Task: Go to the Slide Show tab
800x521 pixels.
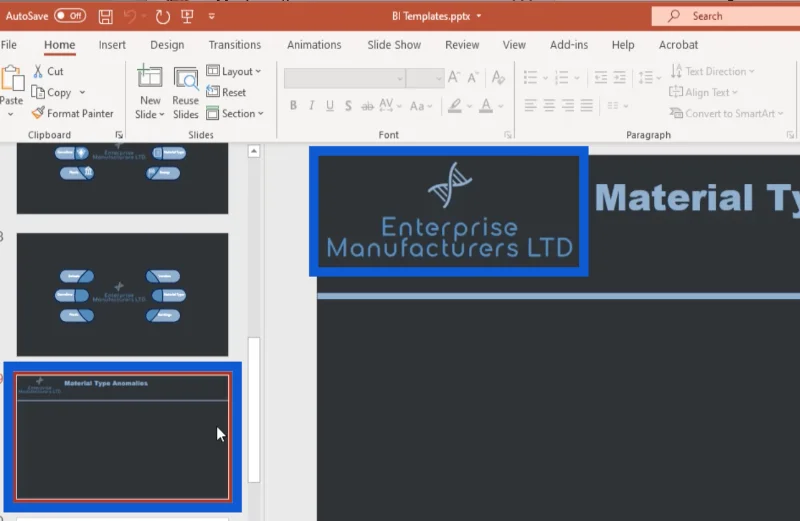Action: coord(394,45)
